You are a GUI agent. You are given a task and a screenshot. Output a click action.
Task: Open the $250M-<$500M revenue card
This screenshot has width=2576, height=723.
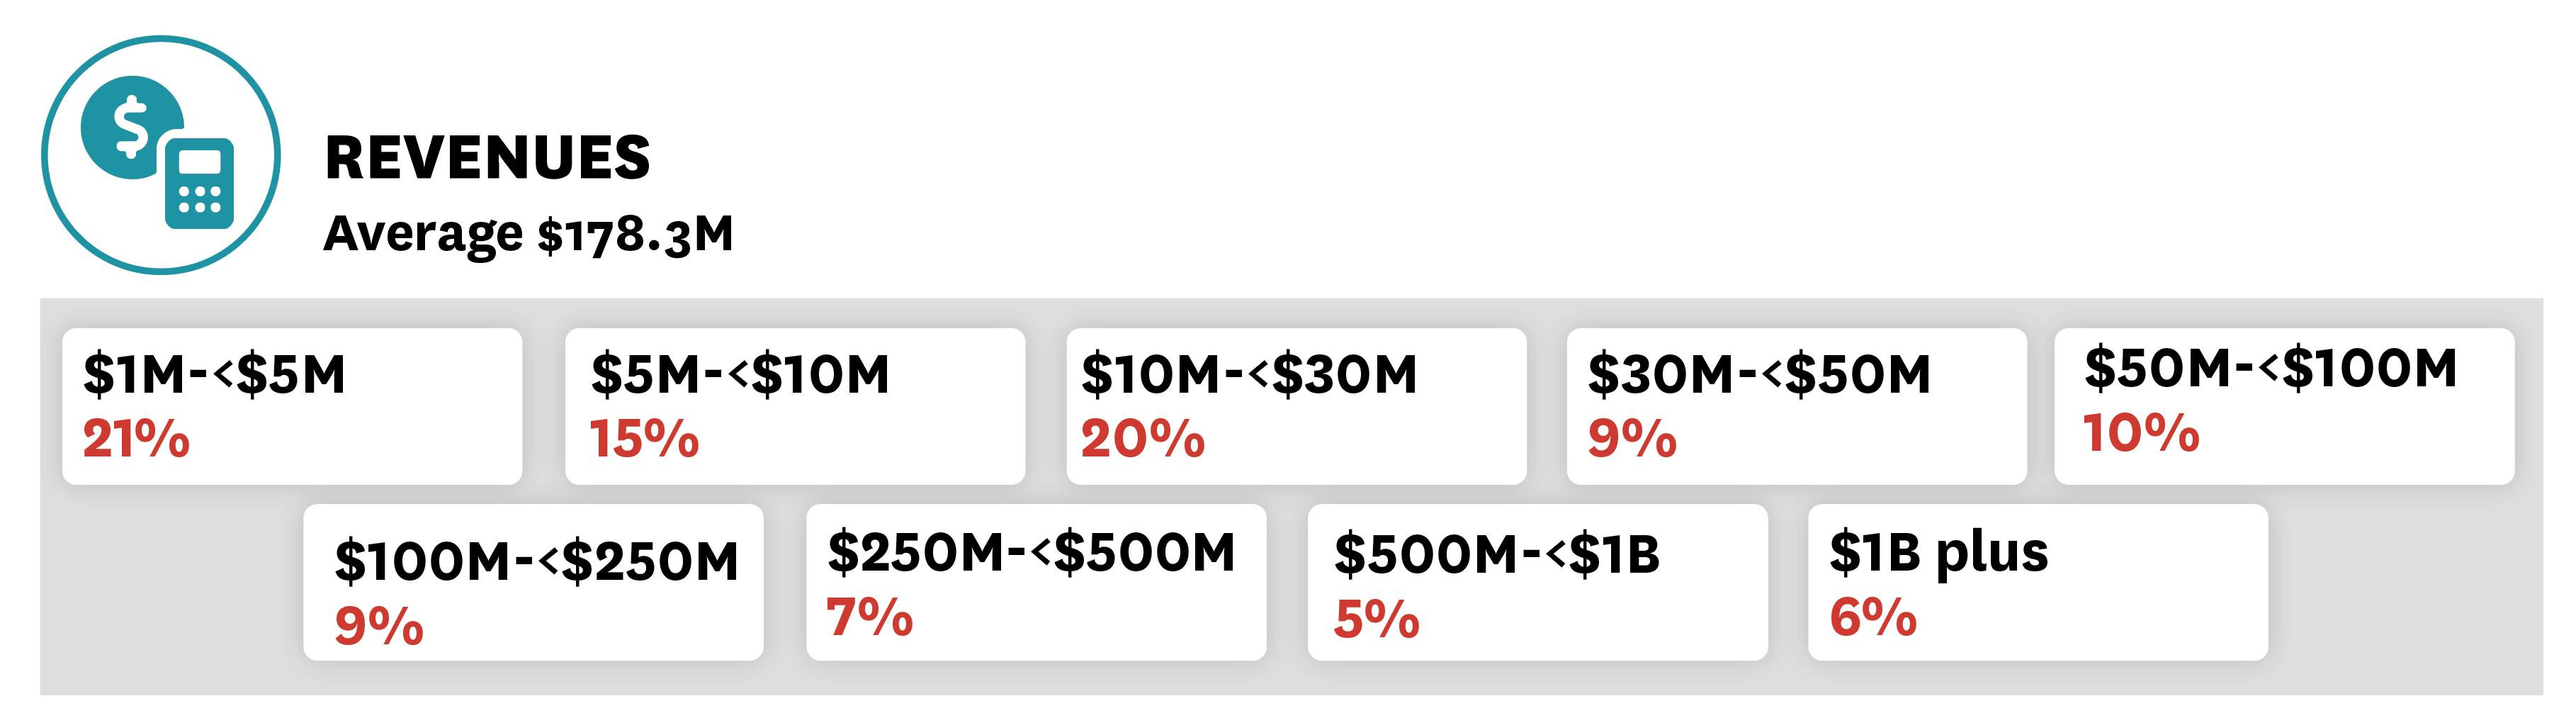point(1036,582)
